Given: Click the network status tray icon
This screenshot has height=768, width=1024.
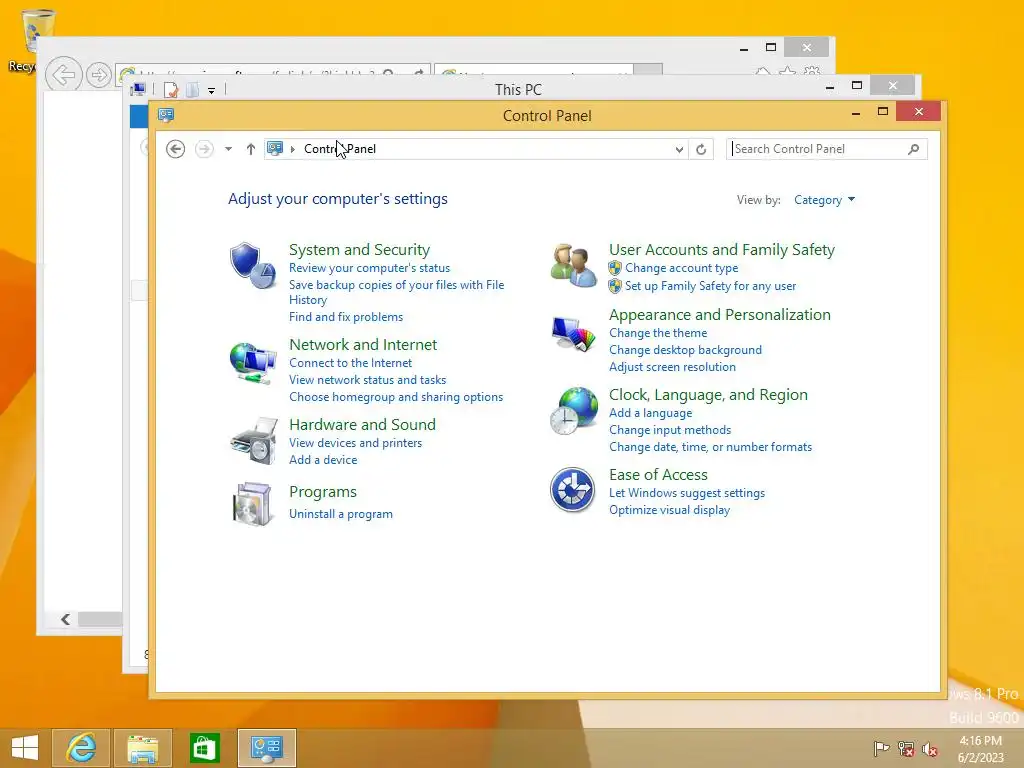Looking at the screenshot, I should (906, 748).
